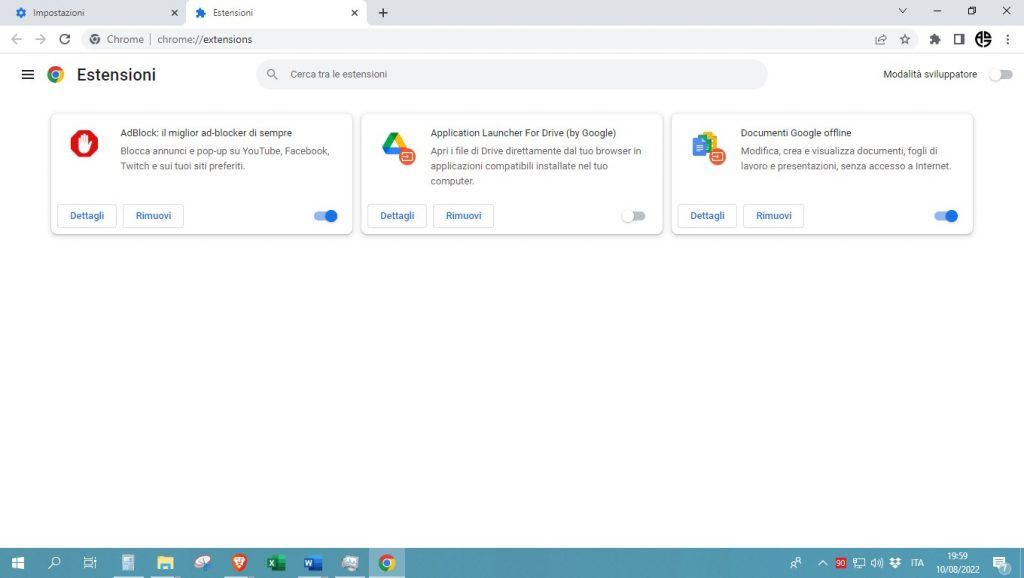Open the Estensioni hamburger main menu

pos(28,75)
